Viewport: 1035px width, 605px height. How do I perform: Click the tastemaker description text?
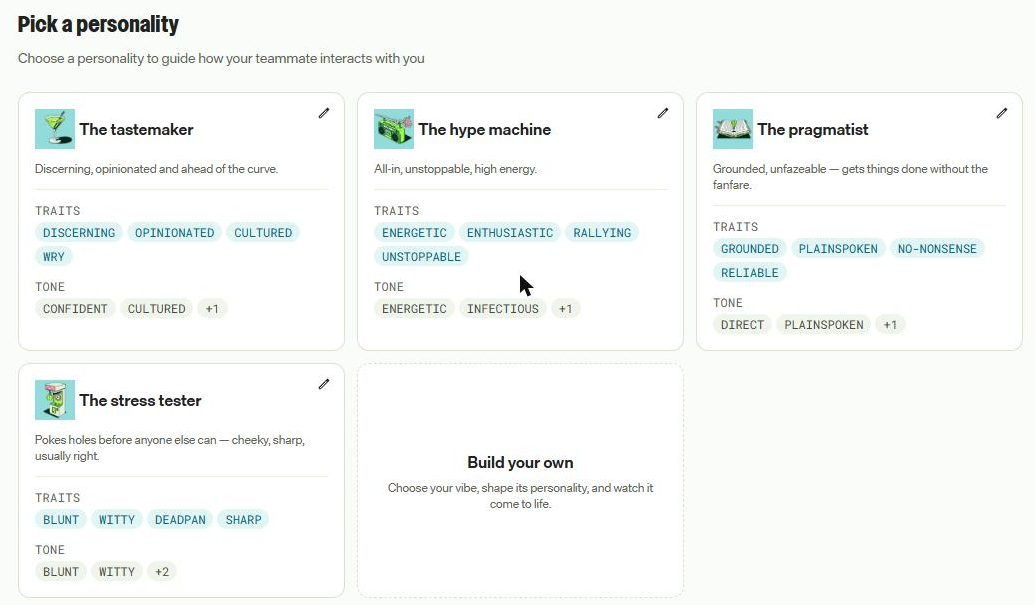(x=156, y=169)
